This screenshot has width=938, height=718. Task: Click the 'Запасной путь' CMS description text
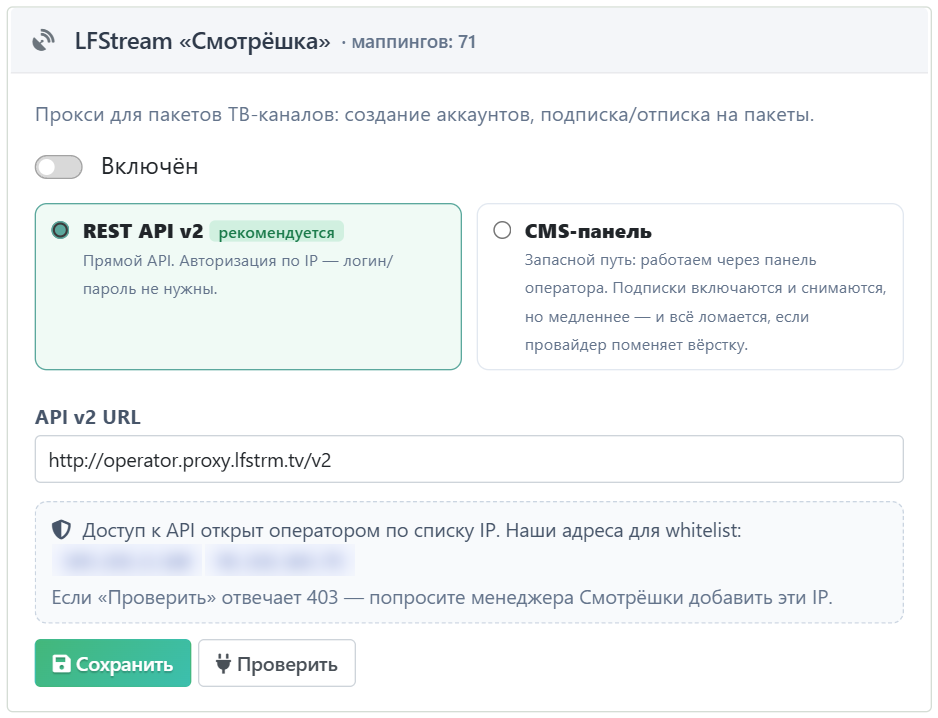705,302
